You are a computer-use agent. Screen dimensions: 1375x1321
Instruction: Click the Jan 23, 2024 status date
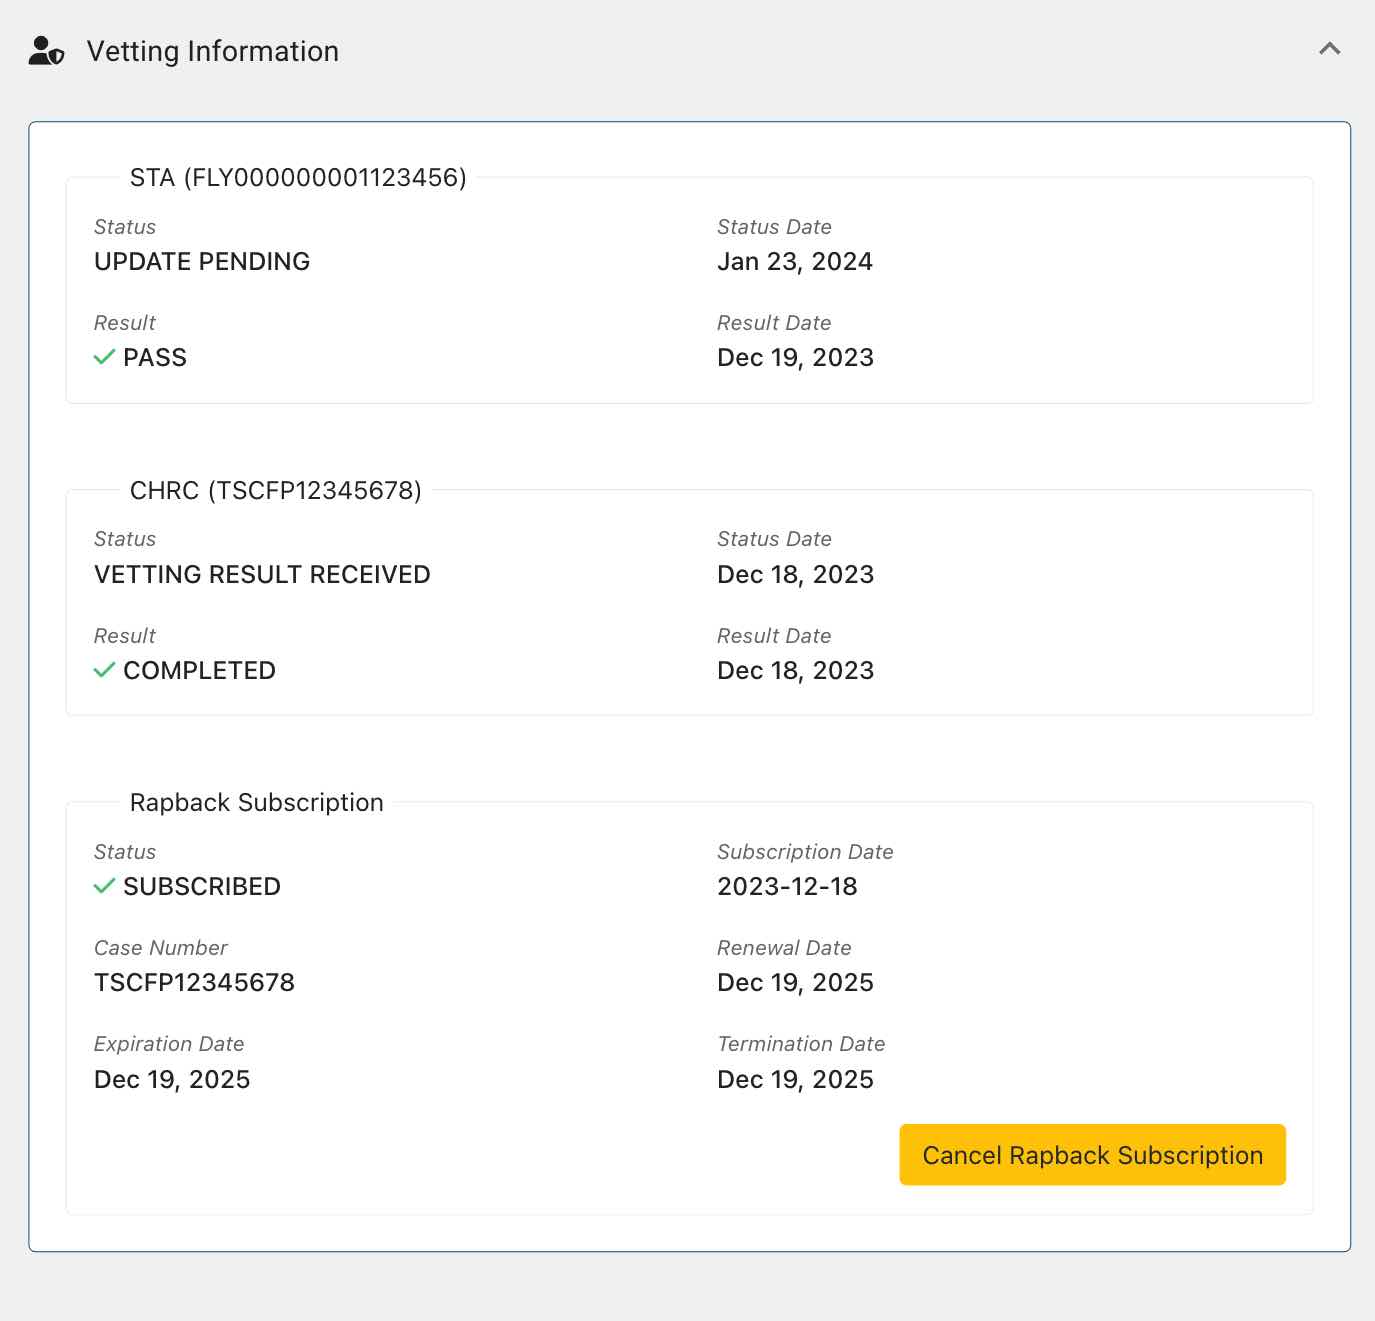794,262
